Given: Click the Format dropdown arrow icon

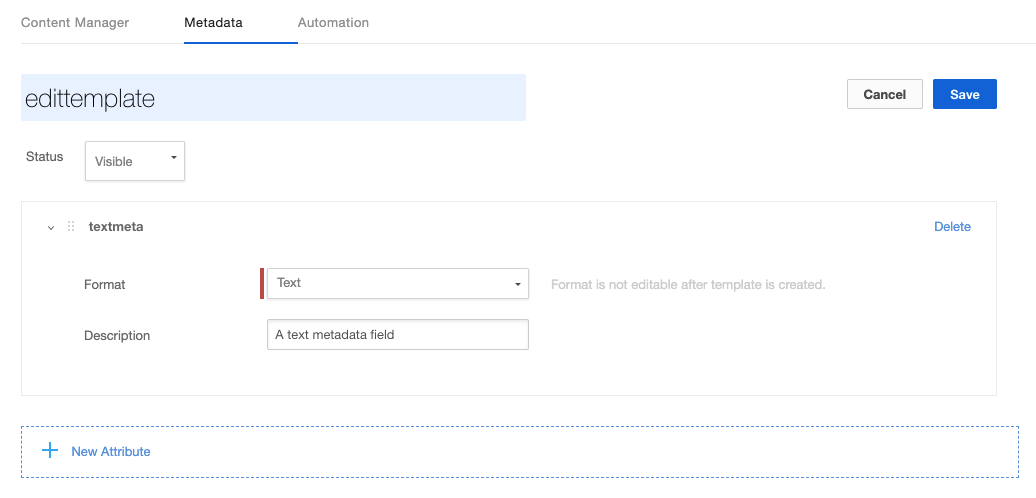Looking at the screenshot, I should tap(517, 285).
